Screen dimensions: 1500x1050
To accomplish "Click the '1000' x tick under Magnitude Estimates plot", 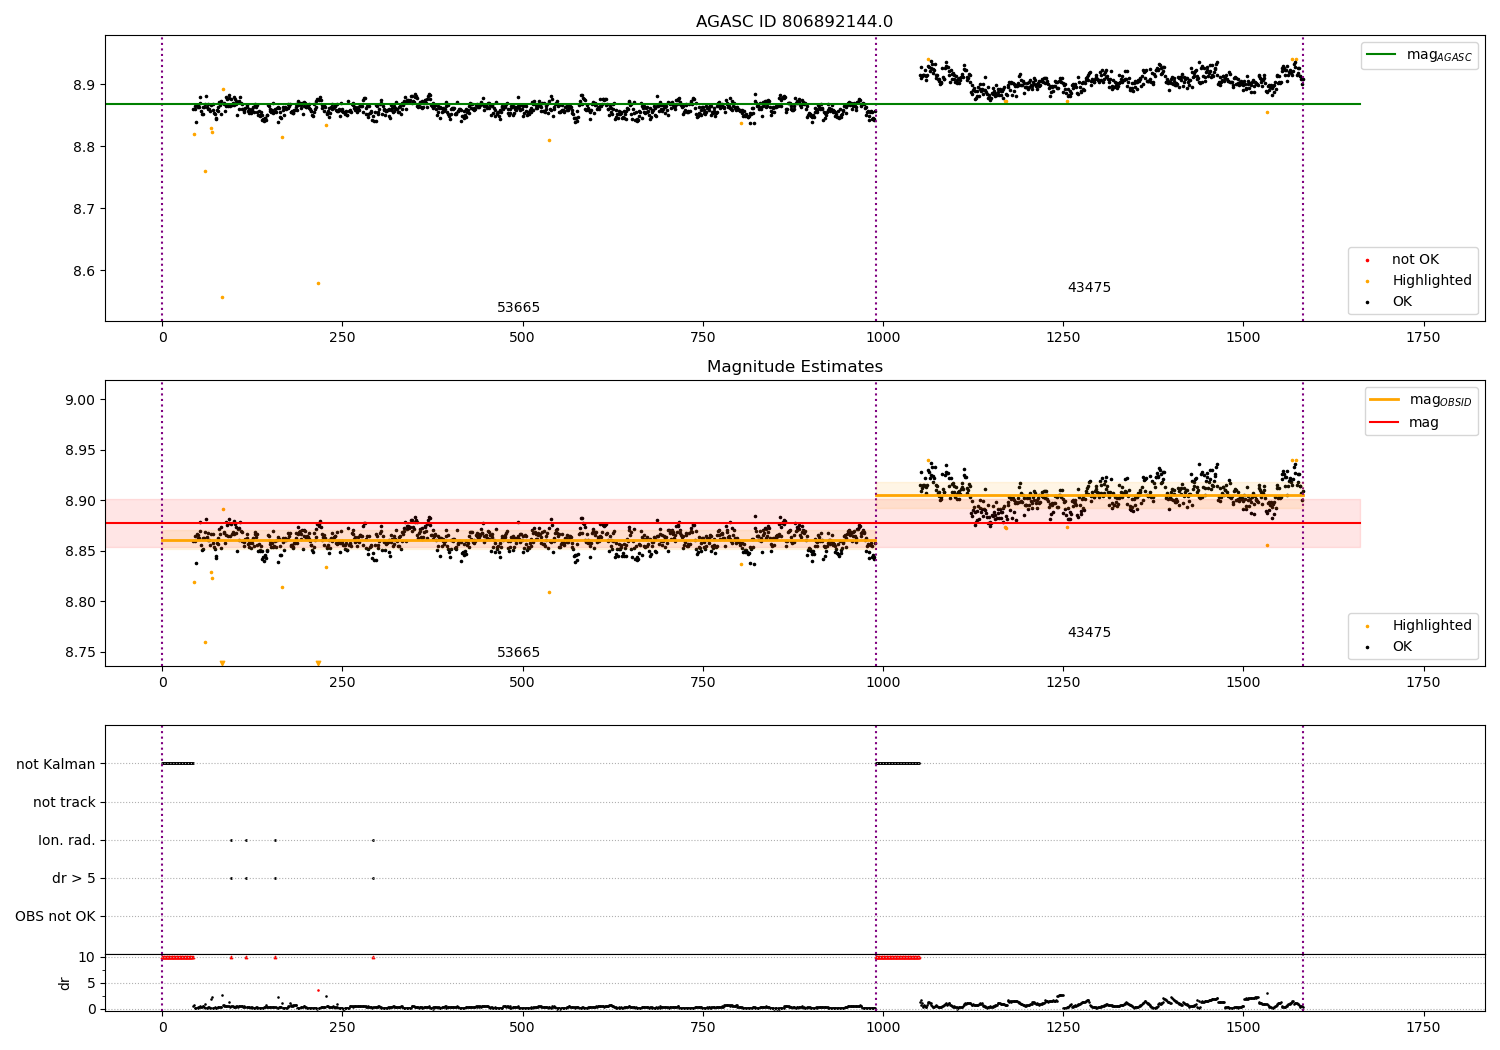I will pos(883,683).
